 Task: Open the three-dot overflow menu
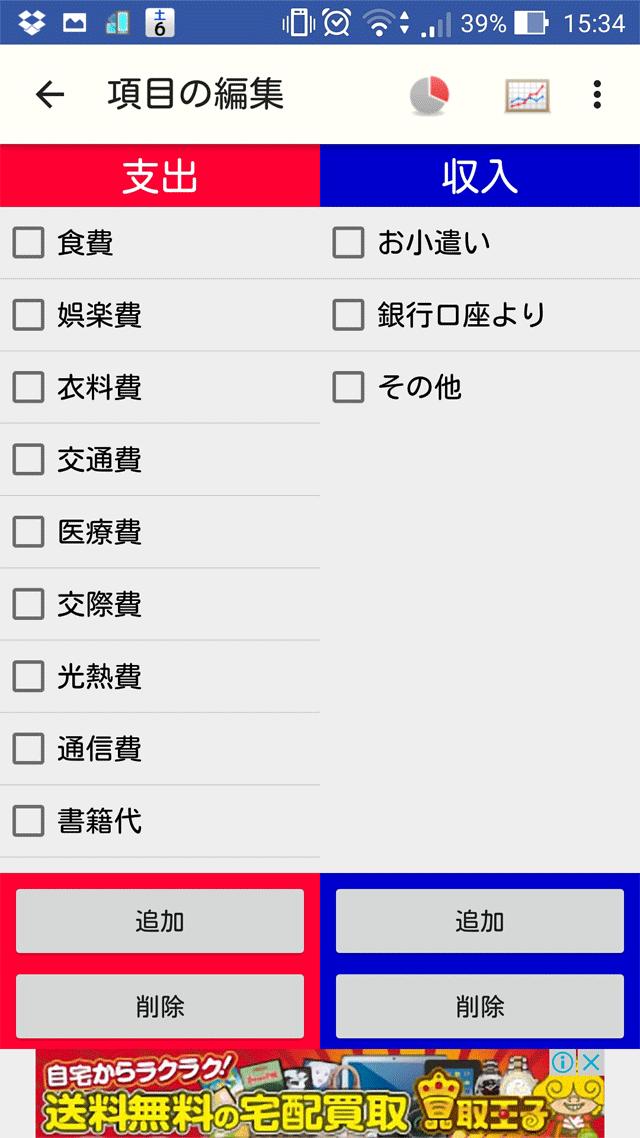(x=597, y=95)
